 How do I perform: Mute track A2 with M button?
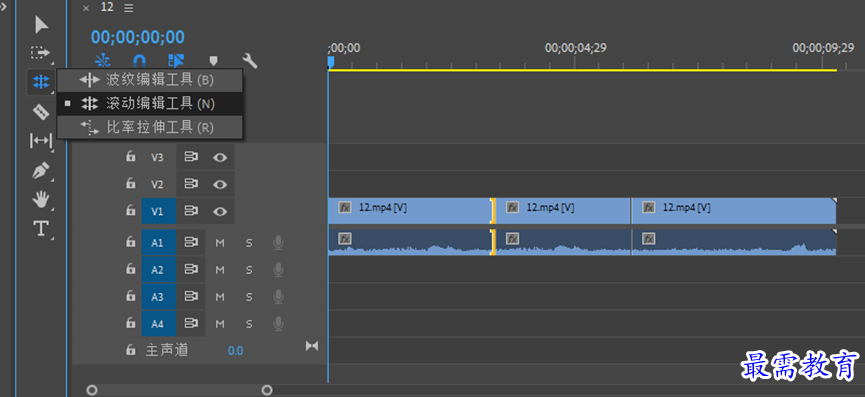(x=220, y=270)
